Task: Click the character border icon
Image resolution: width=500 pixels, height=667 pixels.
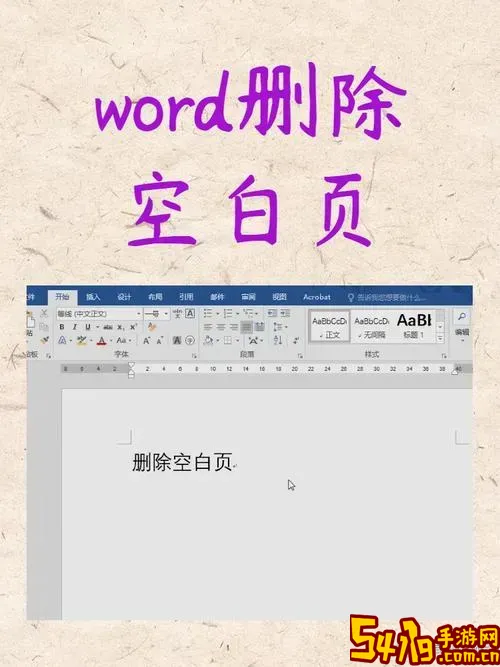Action: pyautogui.click(x=190, y=314)
